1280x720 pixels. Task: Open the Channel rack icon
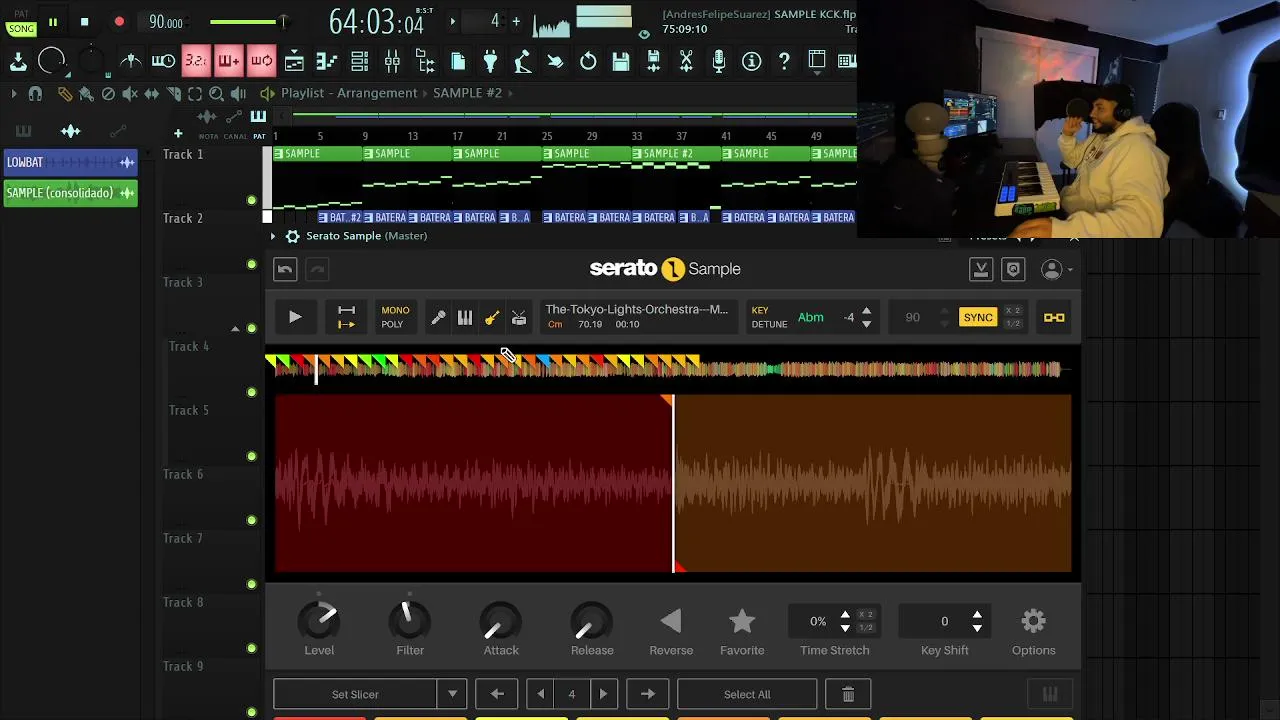[360, 61]
